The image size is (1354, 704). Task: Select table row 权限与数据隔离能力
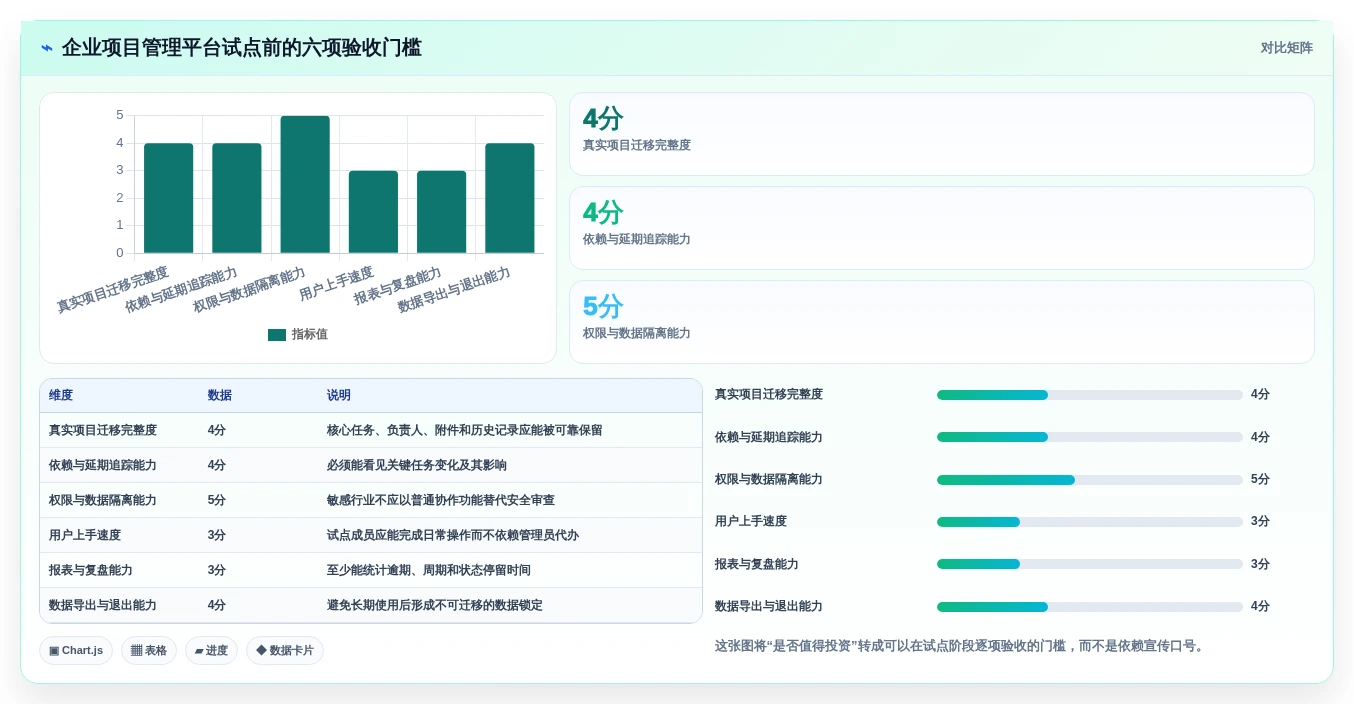point(371,500)
